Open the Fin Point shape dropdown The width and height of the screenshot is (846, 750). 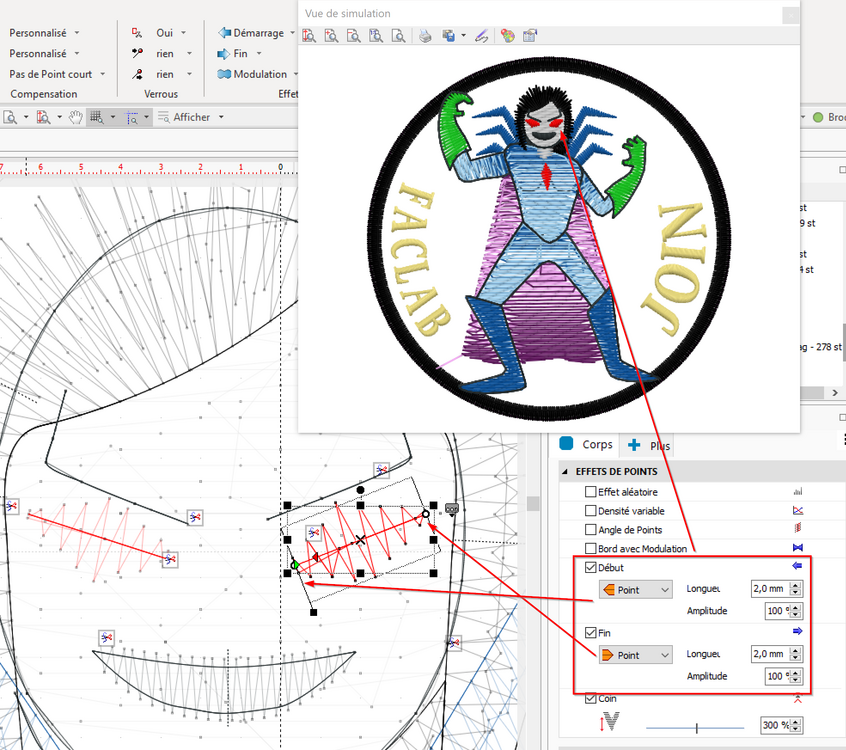click(x=636, y=655)
